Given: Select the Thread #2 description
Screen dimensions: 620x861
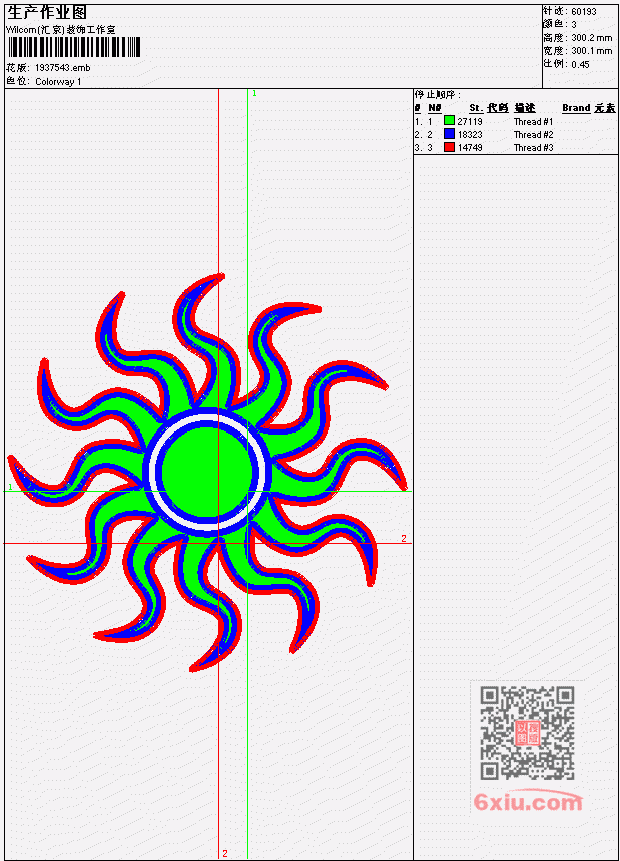Looking at the screenshot, I should tap(533, 135).
